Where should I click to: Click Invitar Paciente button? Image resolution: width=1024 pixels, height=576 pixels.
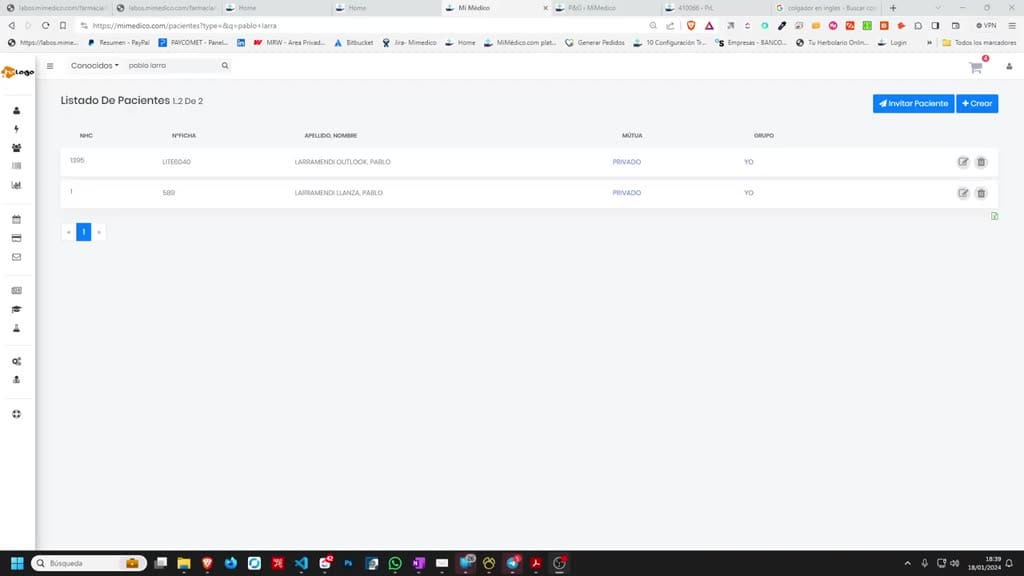(x=913, y=104)
